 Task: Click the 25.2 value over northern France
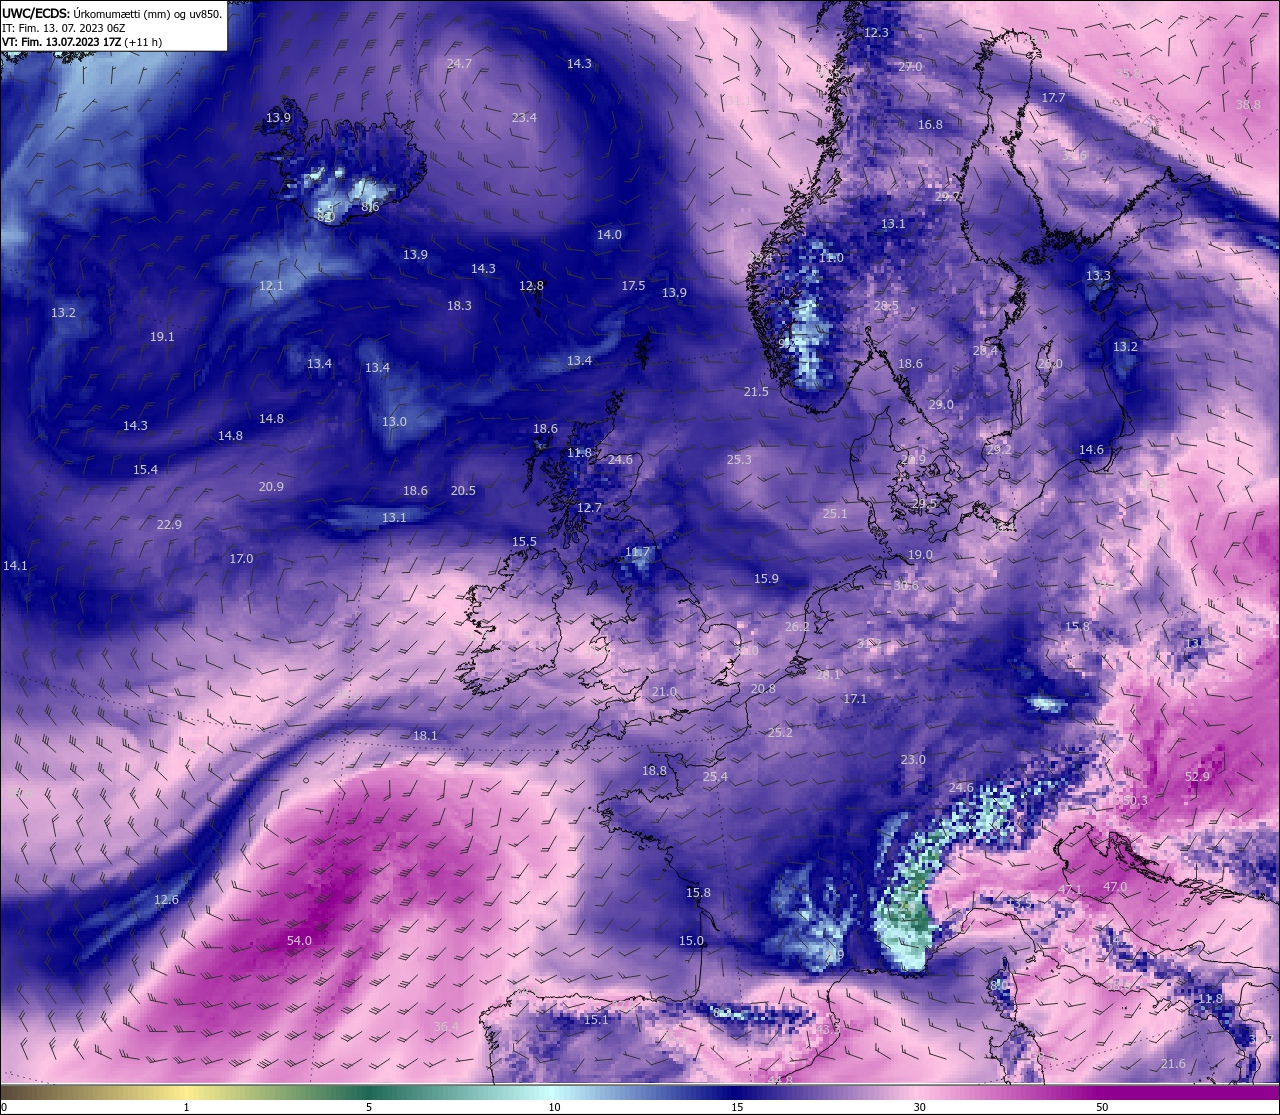point(780,733)
